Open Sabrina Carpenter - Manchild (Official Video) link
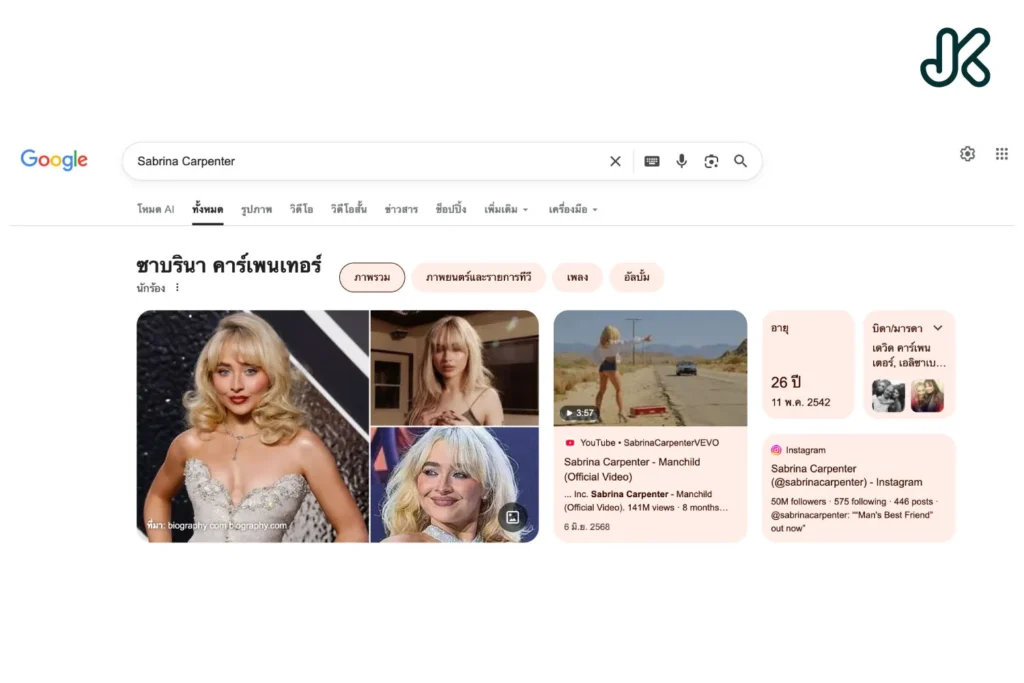This screenshot has height=683, width=1024. click(x=632, y=469)
